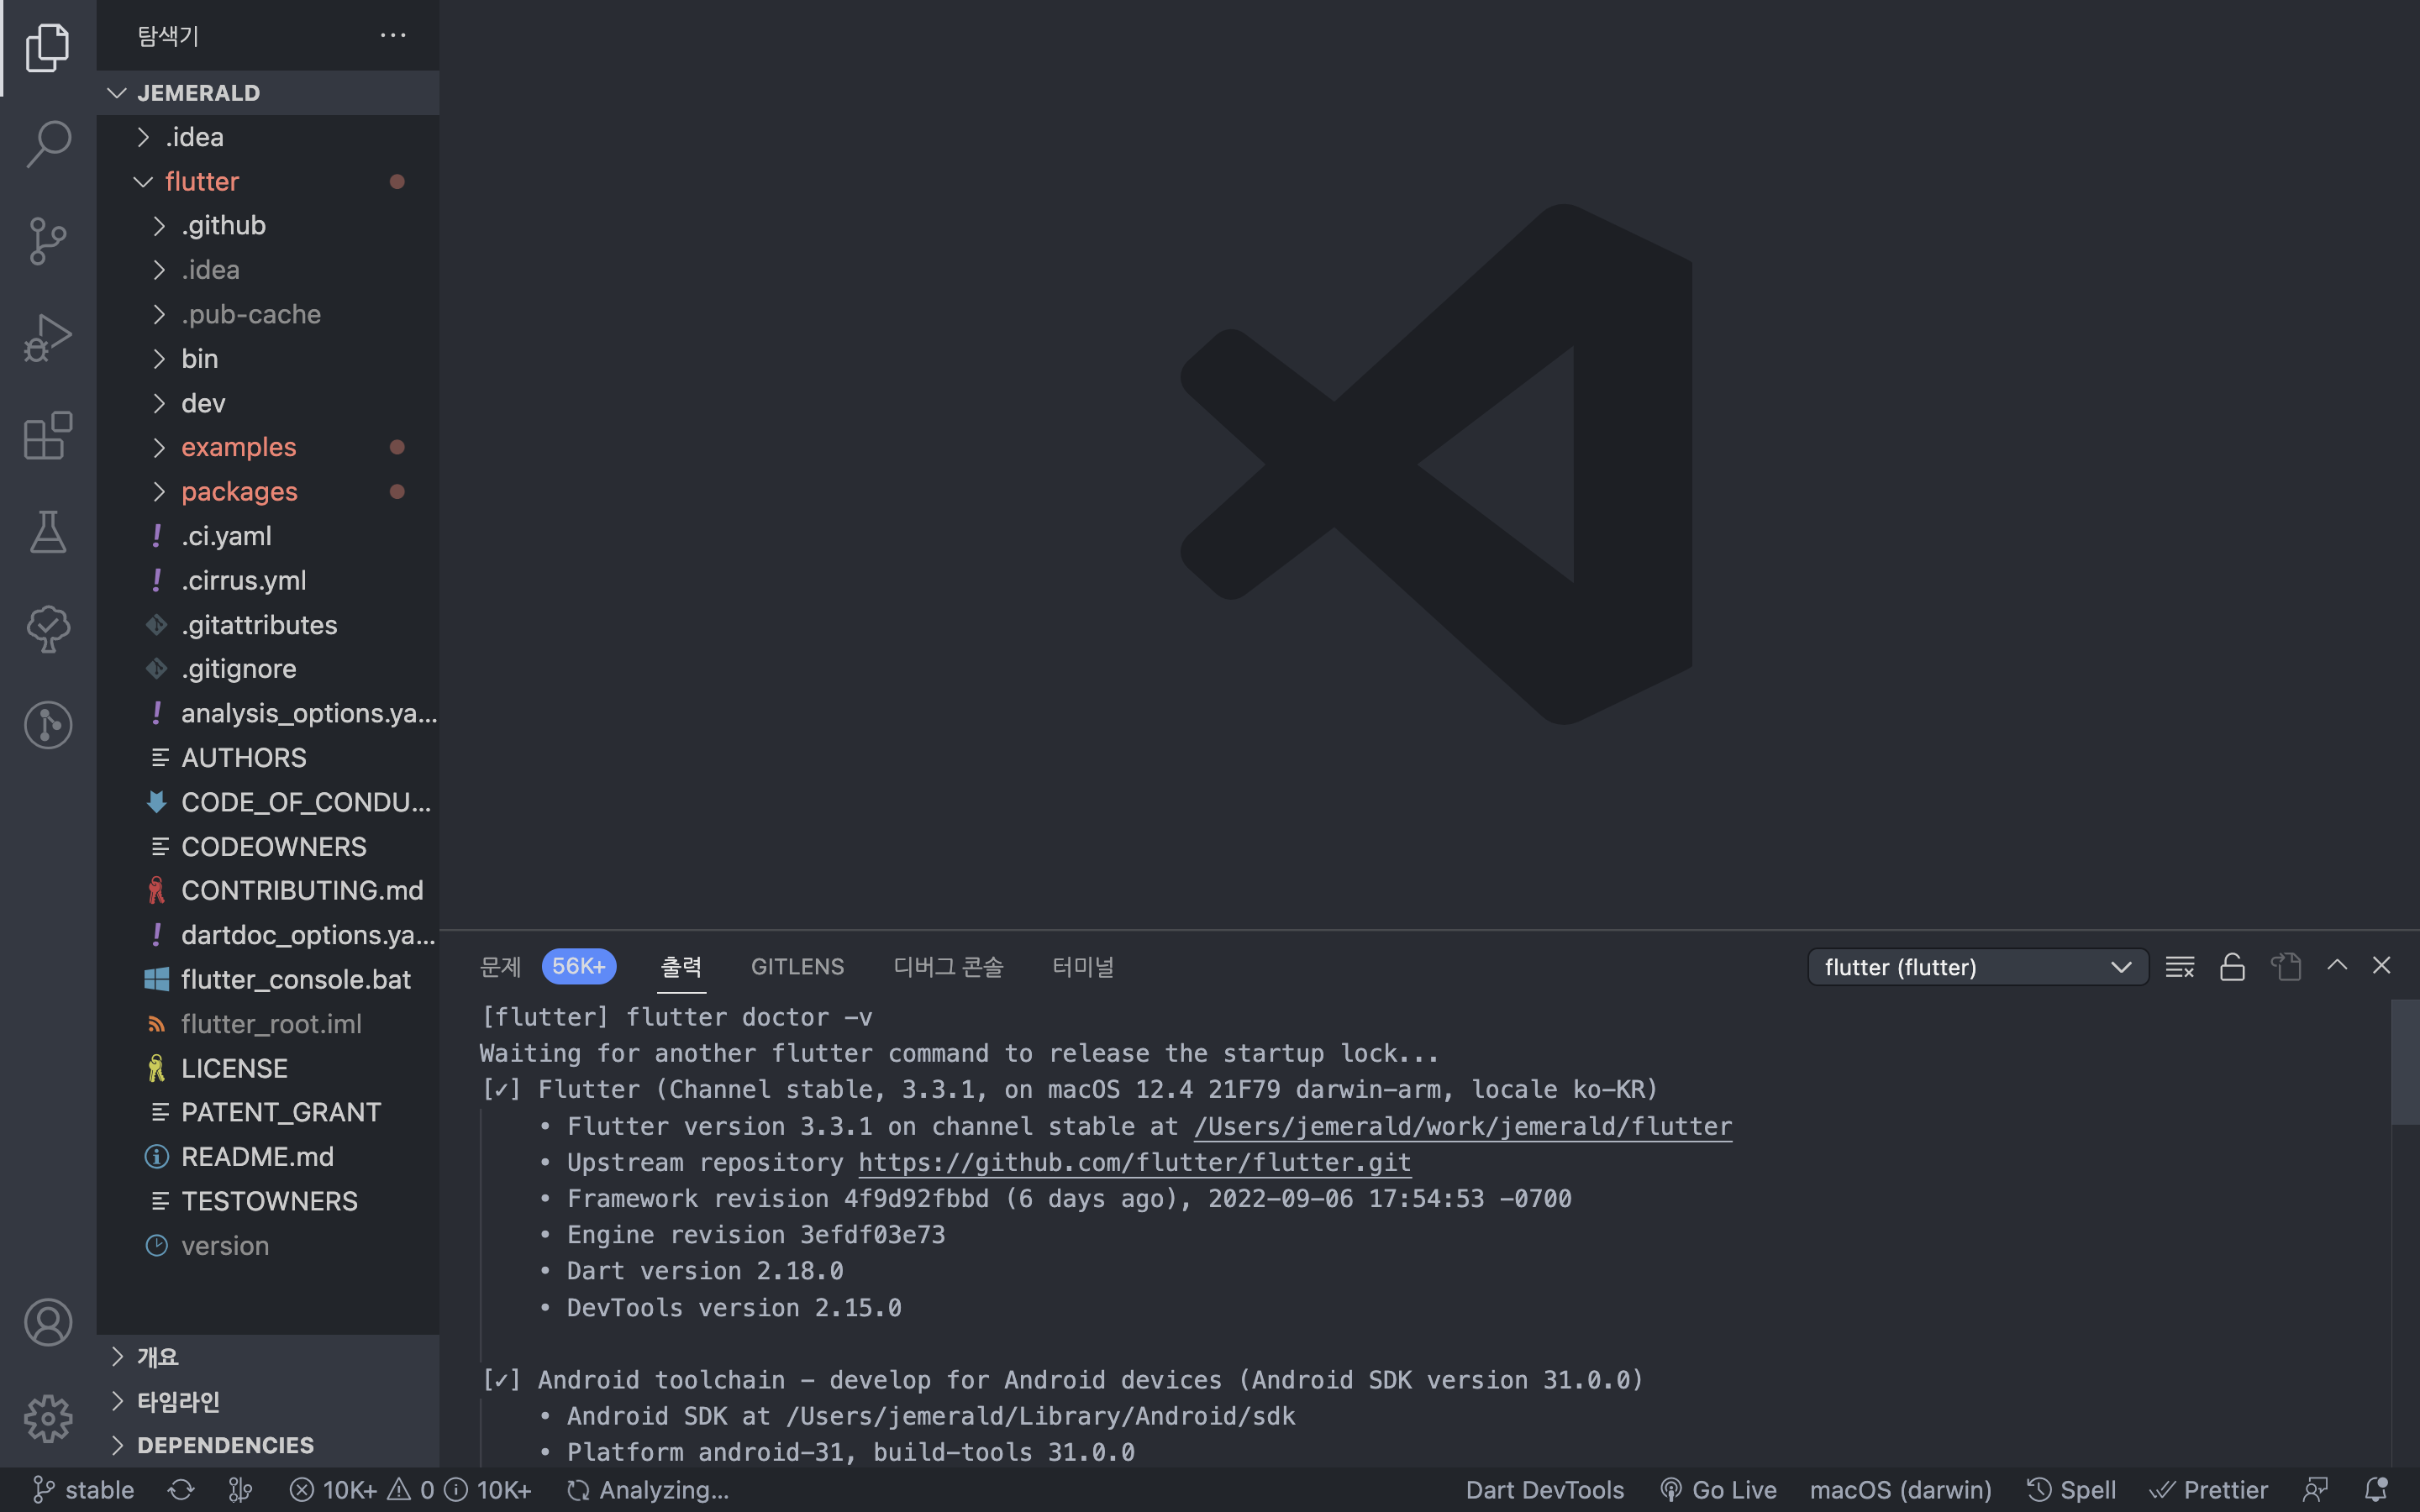Switch to the 터미널 tab
This screenshot has height=1512, width=2420.
(x=1082, y=967)
